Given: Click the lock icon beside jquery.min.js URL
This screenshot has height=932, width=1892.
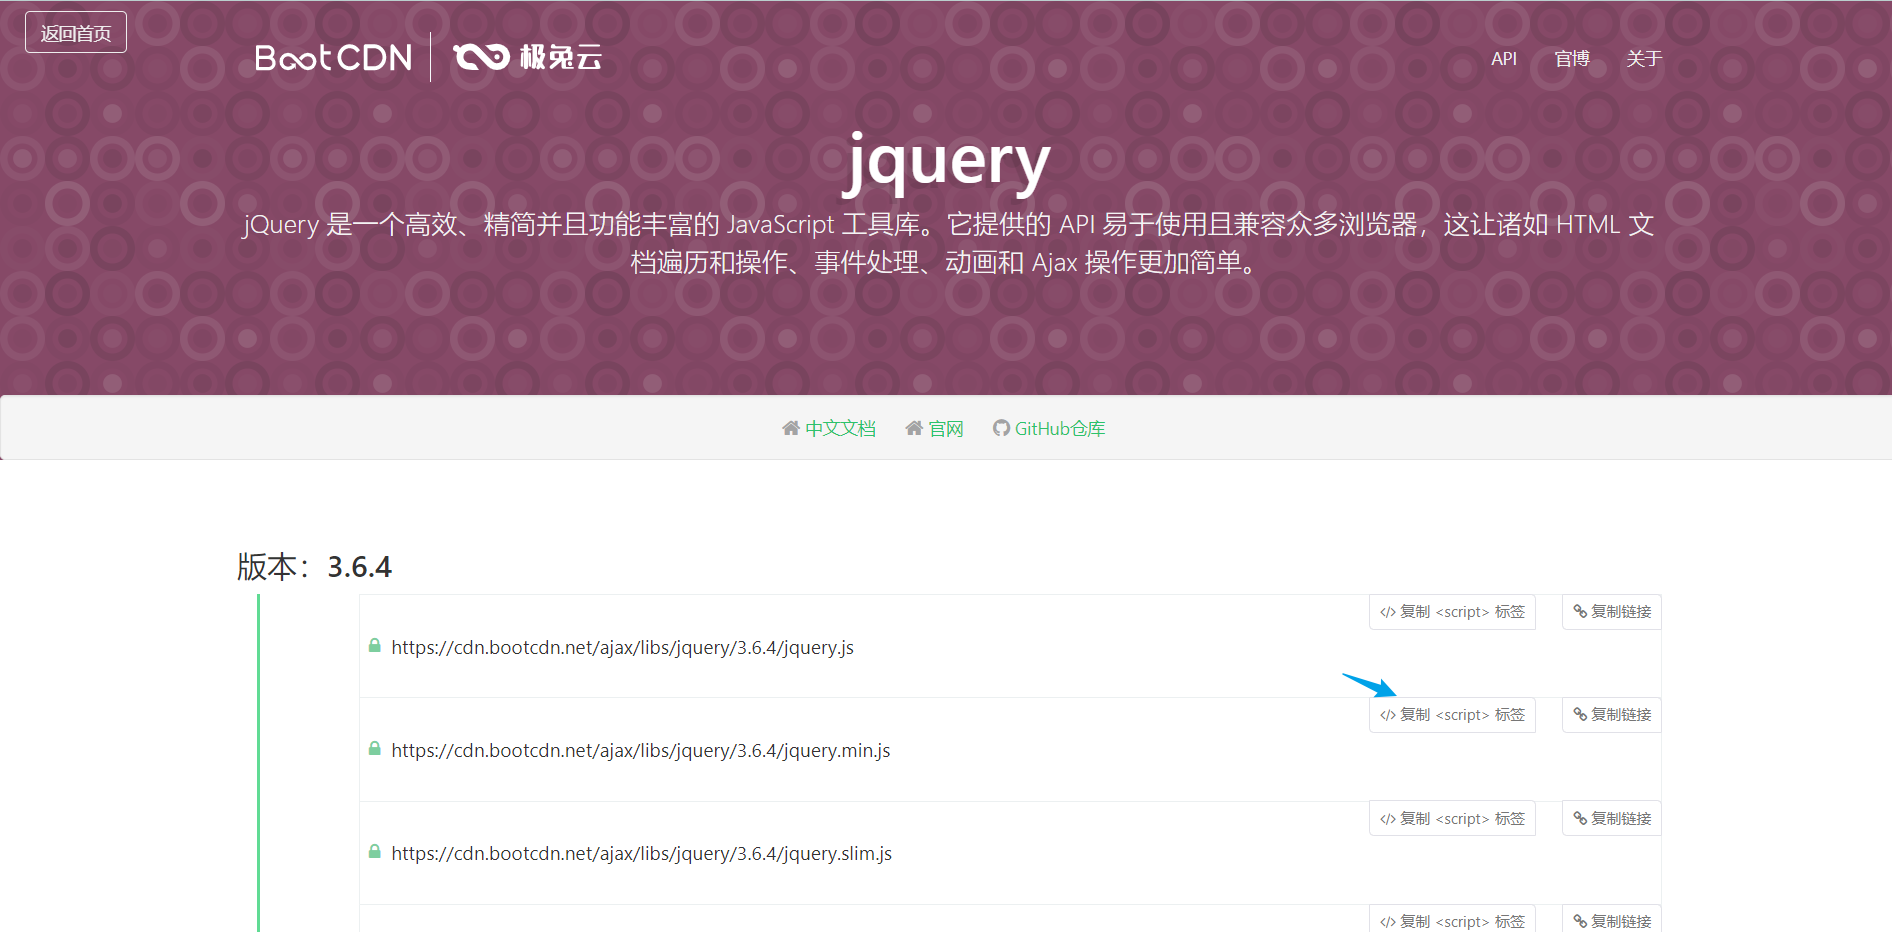Looking at the screenshot, I should coord(375,749).
